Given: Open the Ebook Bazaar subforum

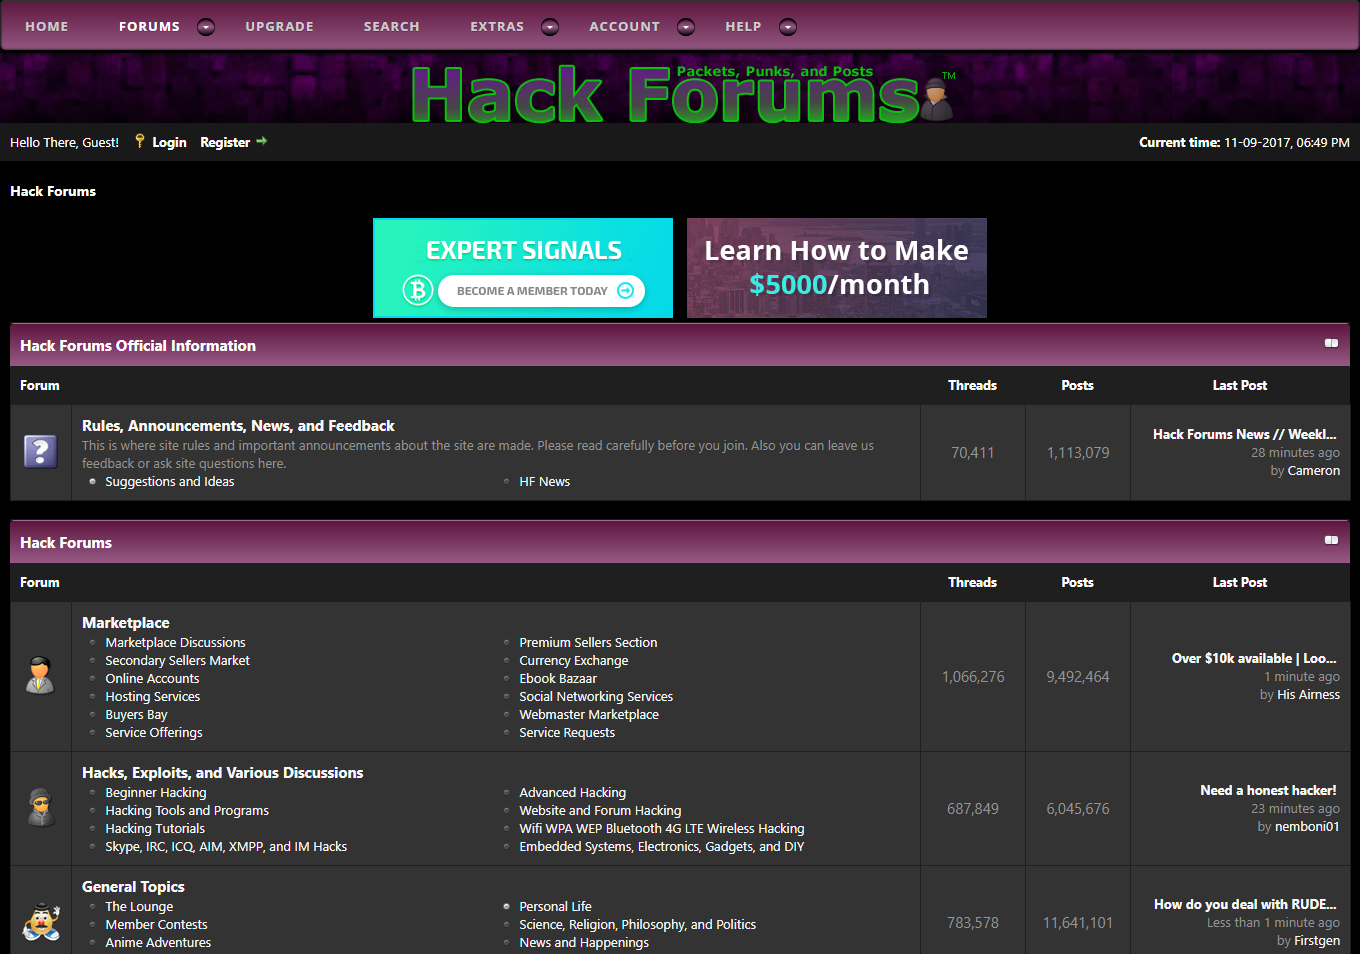Looking at the screenshot, I should coord(558,679).
